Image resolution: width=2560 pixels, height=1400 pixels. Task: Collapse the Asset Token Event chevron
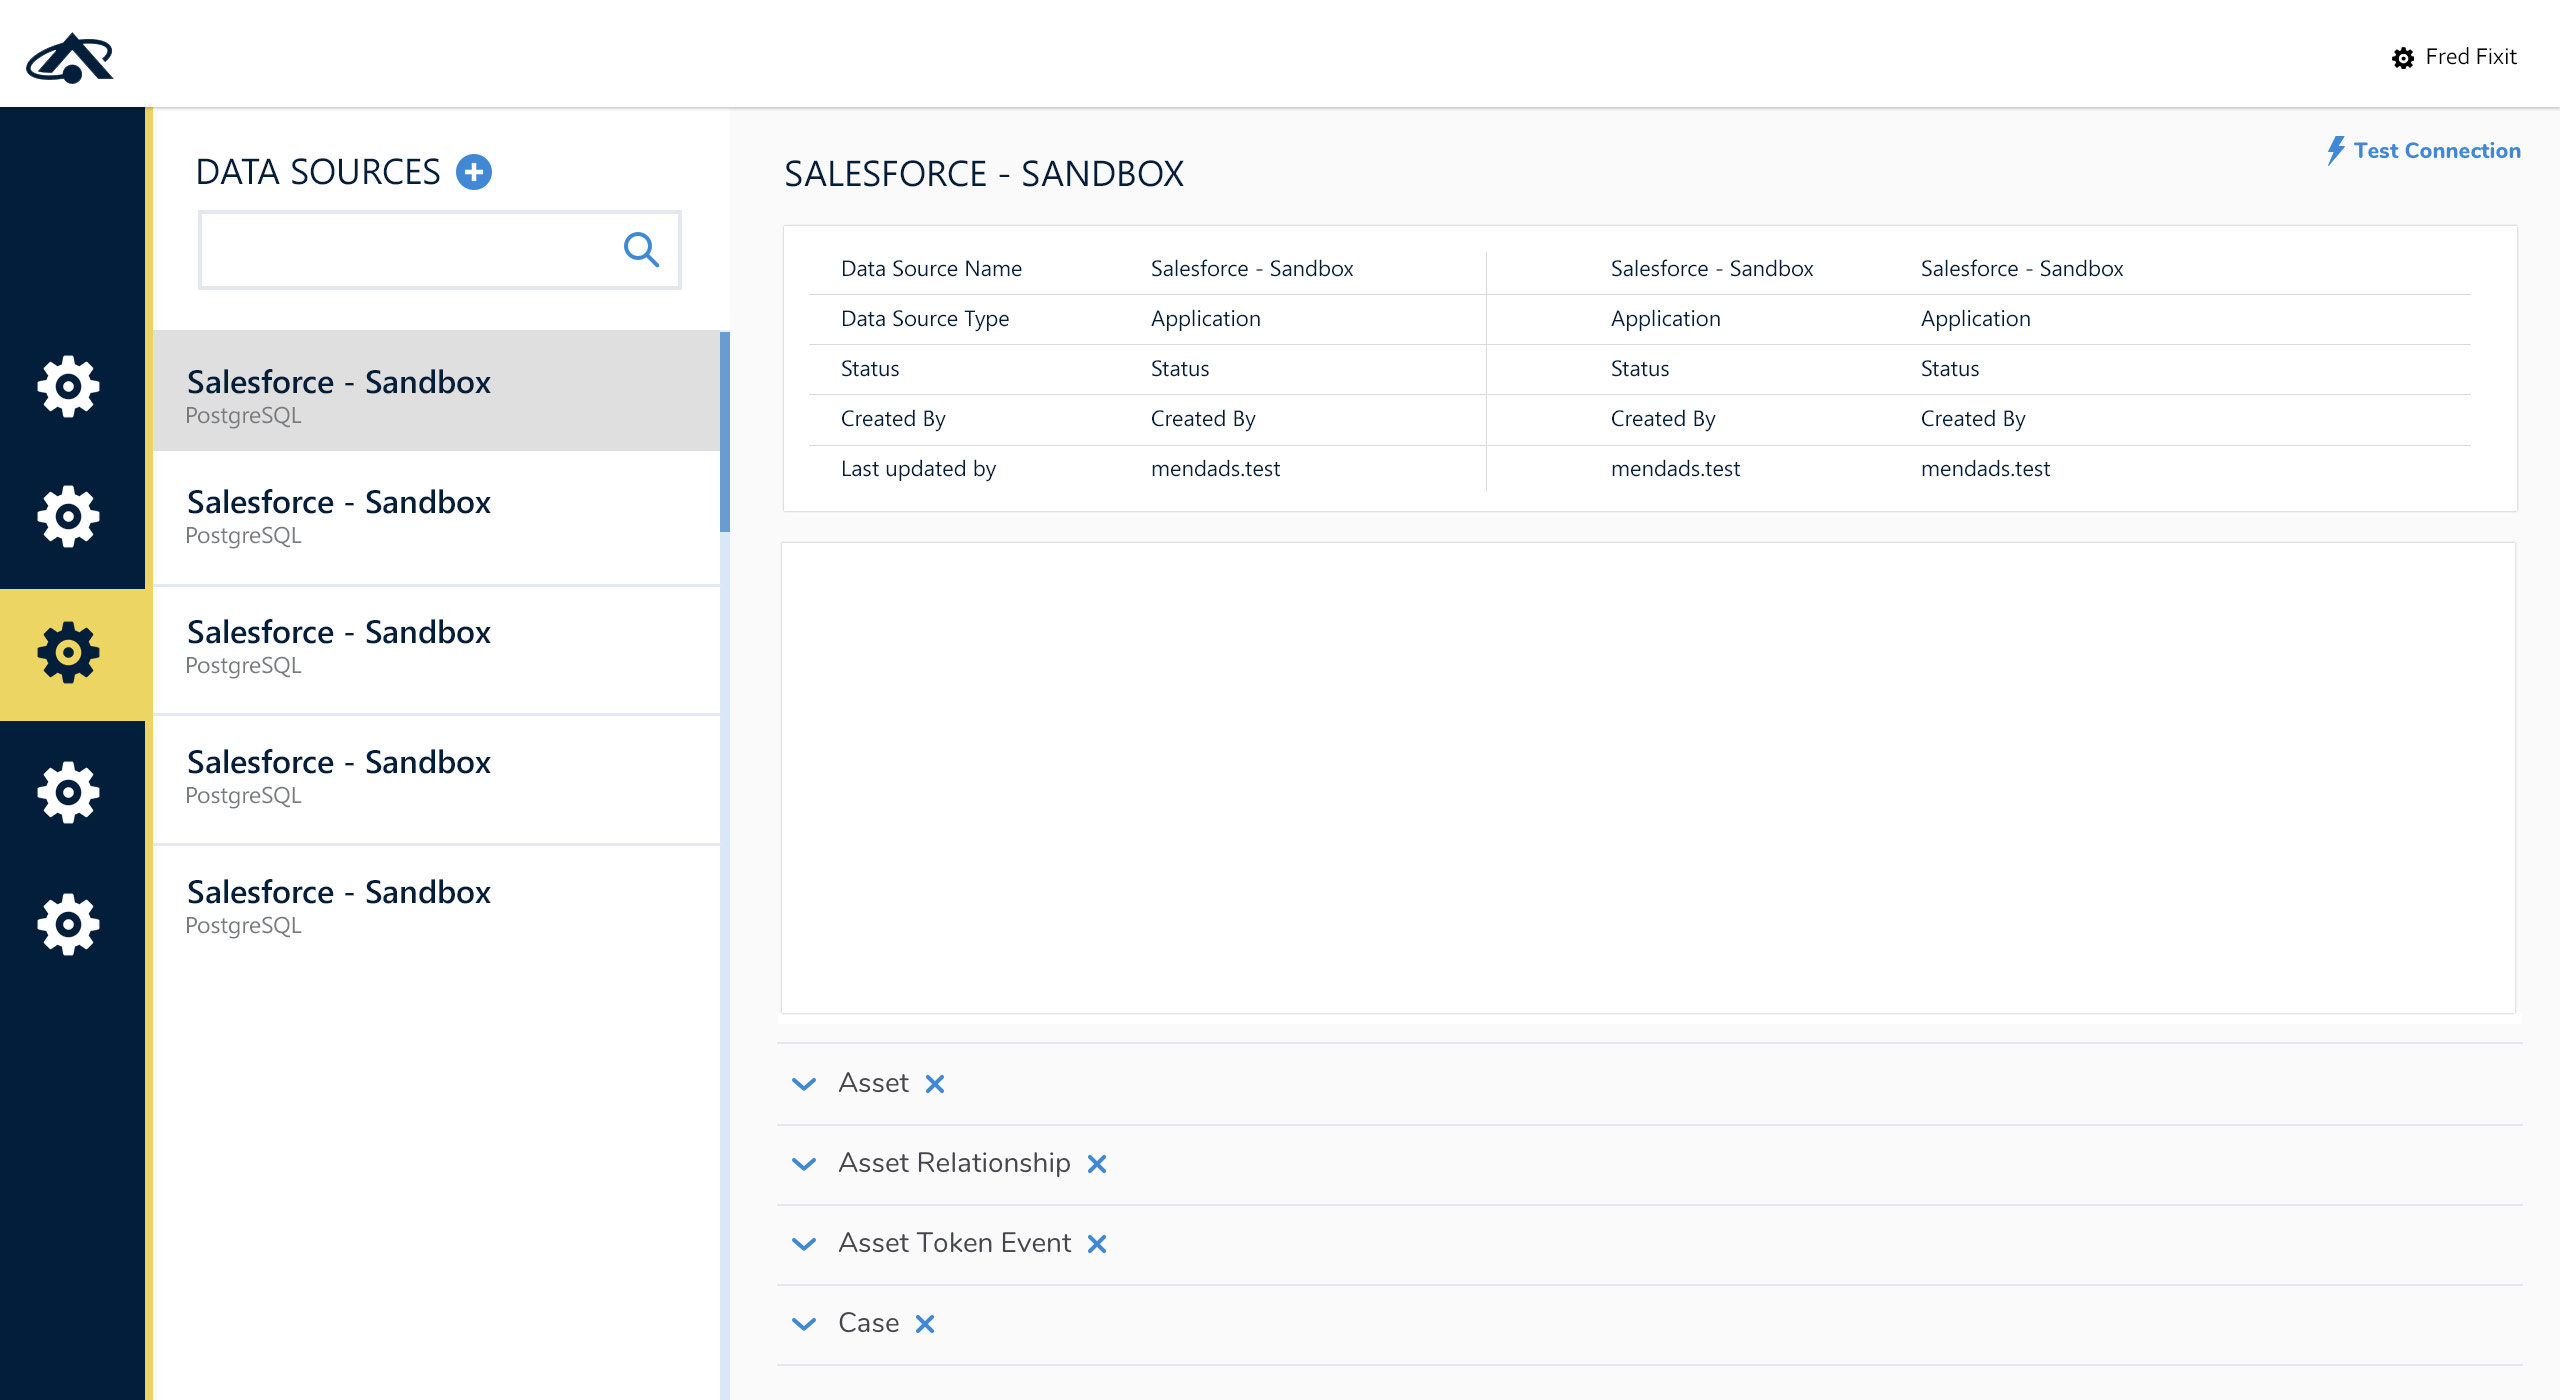pos(804,1244)
